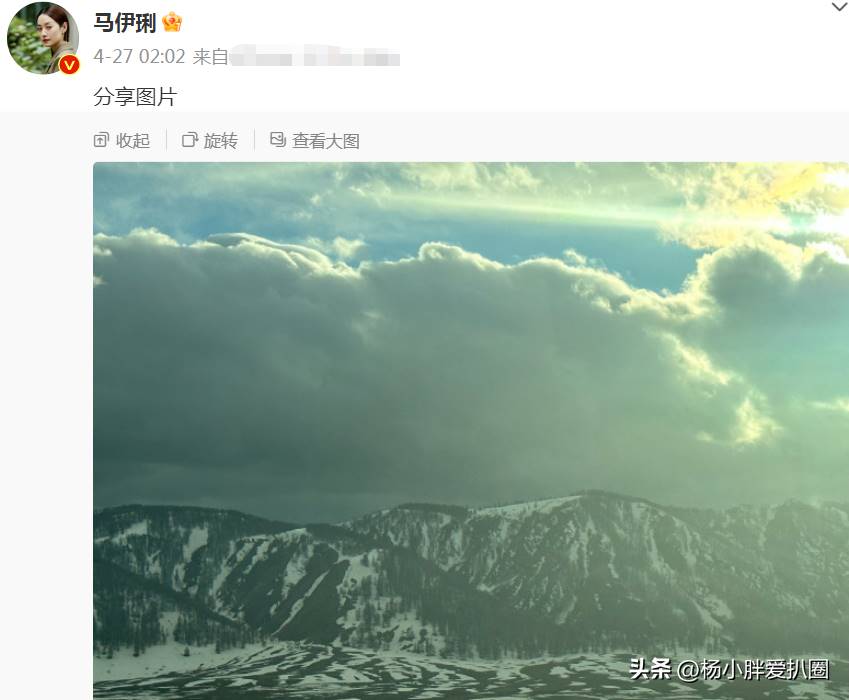The image size is (849, 700).
Task: Rotate the photo using 旋转 label
Action: (x=221, y=141)
